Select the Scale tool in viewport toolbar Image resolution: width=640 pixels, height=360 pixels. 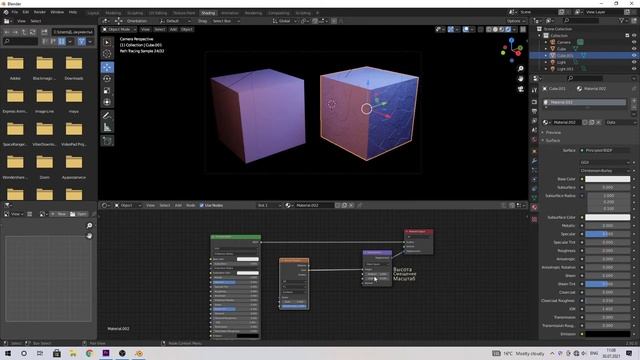coord(107,91)
